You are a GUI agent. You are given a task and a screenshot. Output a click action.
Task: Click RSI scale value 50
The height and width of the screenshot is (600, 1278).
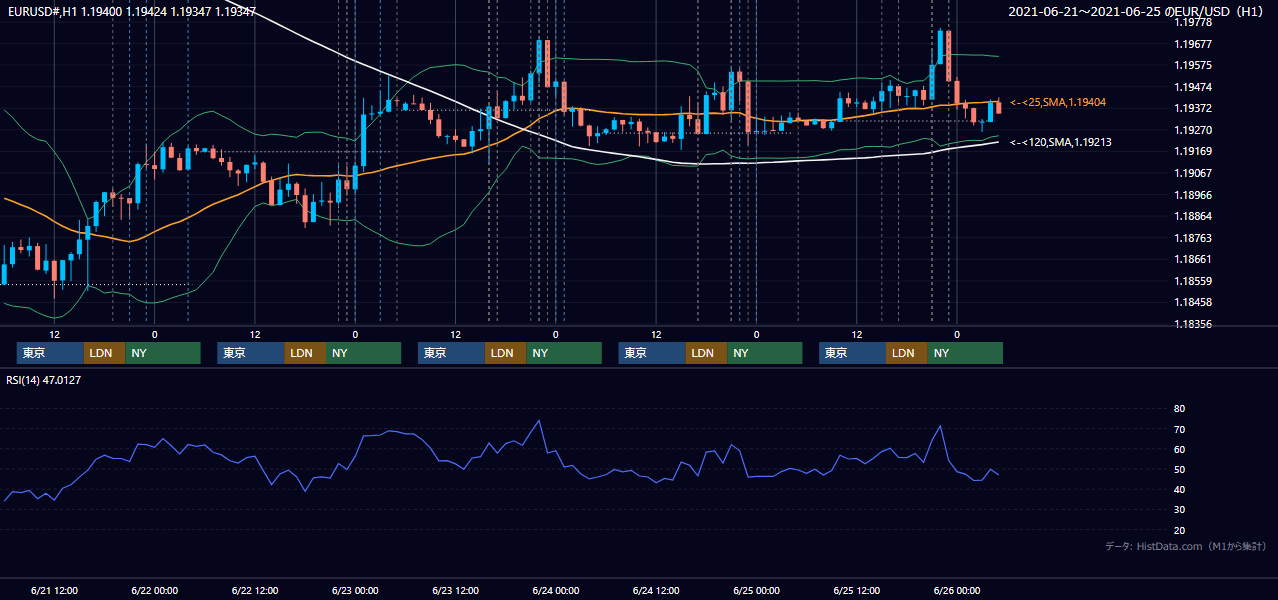pyautogui.click(x=1179, y=469)
